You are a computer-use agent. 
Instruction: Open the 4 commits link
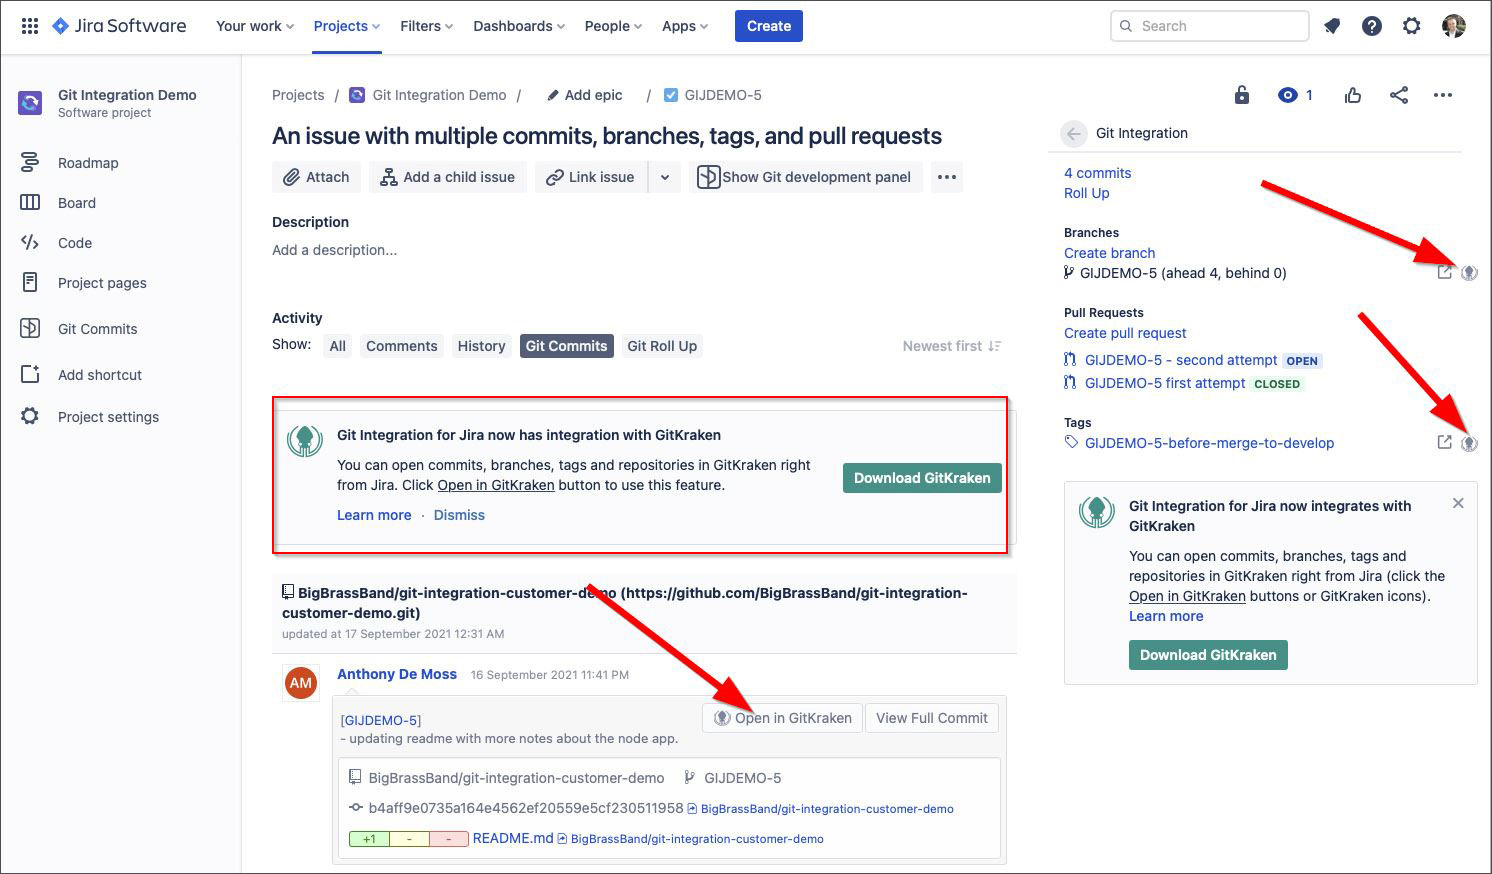tap(1098, 173)
